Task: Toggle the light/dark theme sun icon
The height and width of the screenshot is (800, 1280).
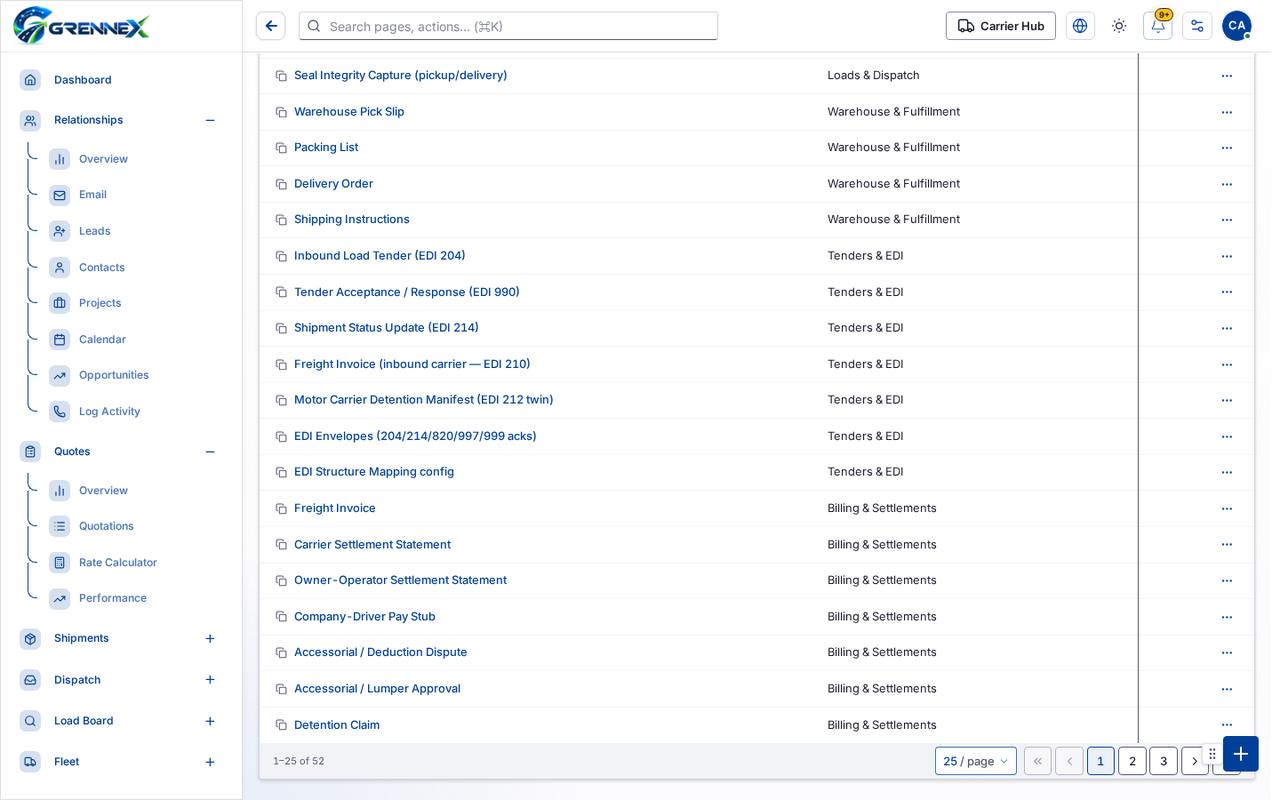Action: point(1119,26)
